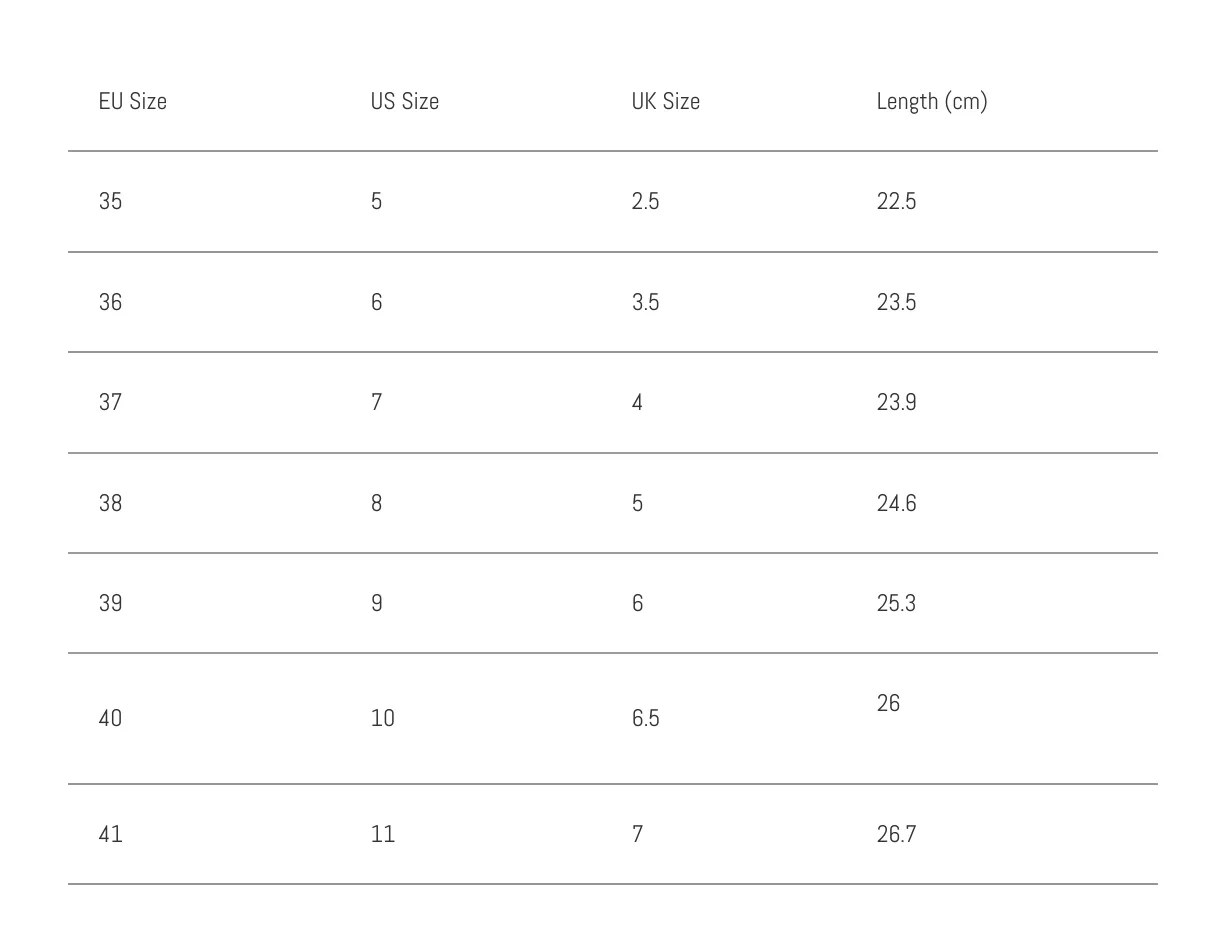Click UK size 6.5 value

(x=645, y=718)
